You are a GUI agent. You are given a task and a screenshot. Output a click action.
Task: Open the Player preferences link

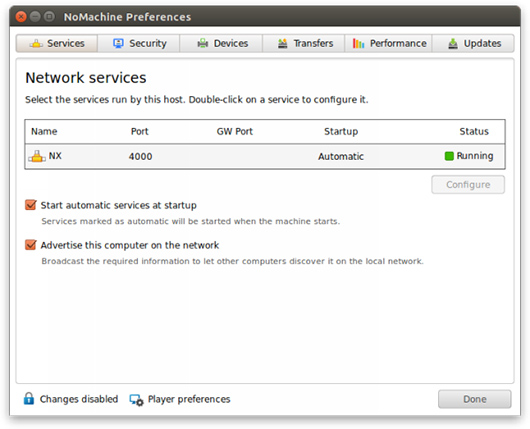[189, 399]
